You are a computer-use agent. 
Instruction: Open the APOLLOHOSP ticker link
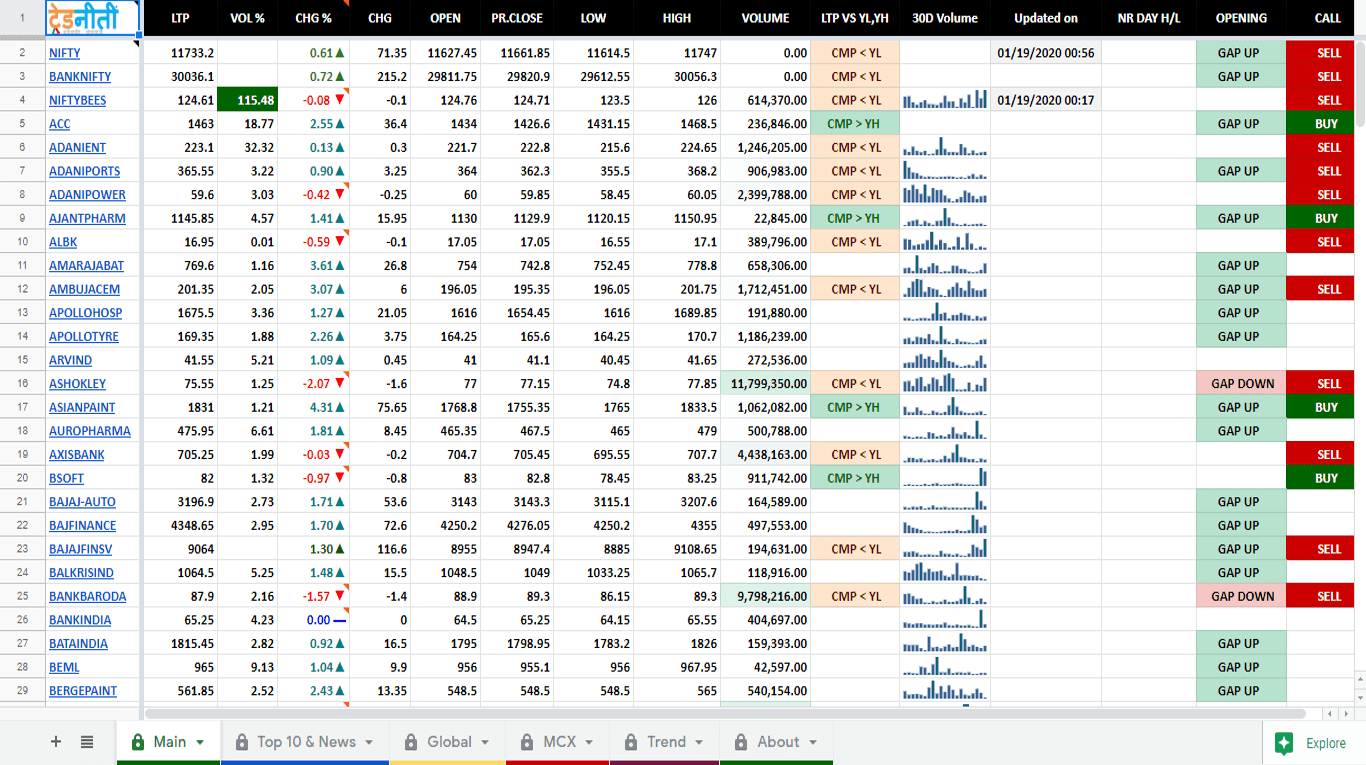pos(85,313)
